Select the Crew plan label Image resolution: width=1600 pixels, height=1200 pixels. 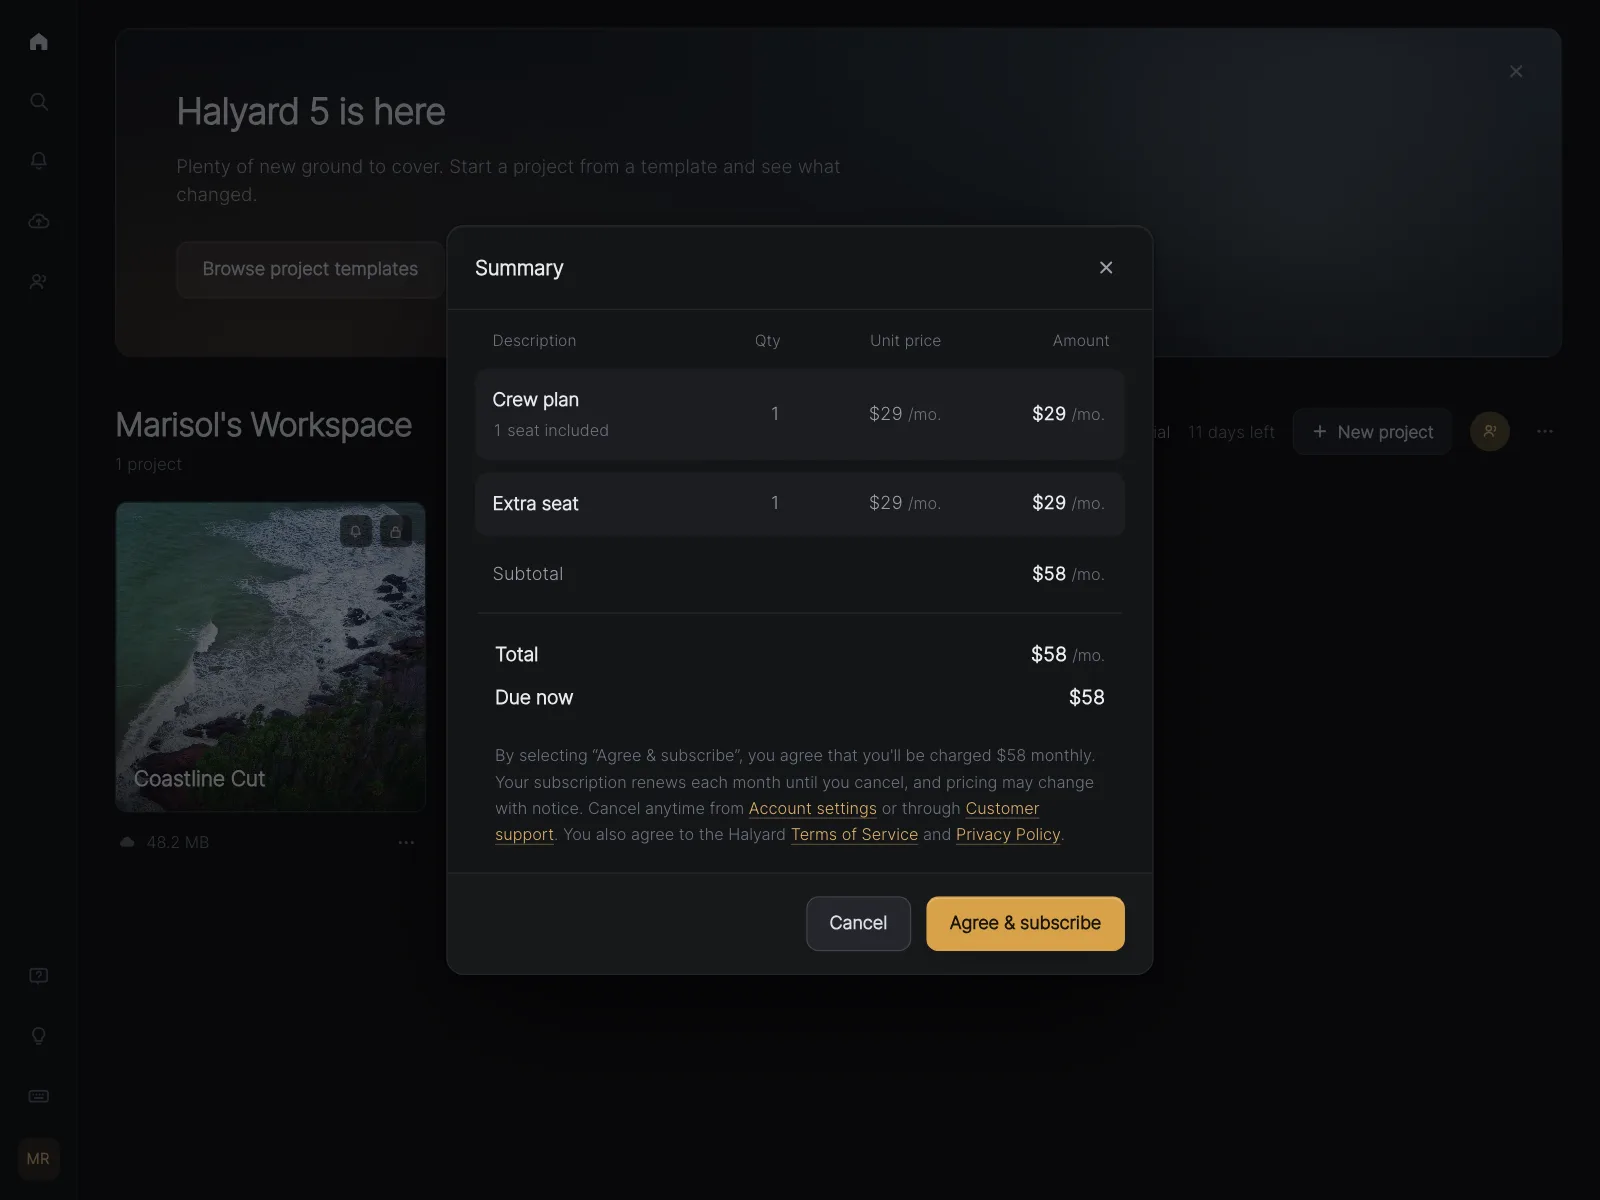[x=536, y=399]
